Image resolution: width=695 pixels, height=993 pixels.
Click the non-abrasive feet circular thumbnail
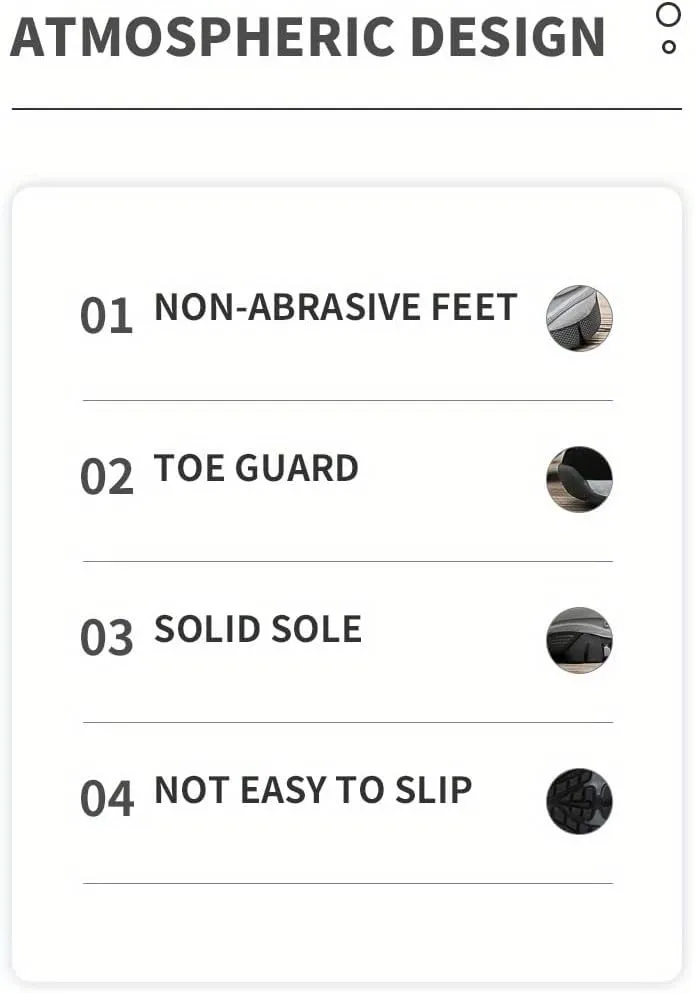click(x=579, y=318)
